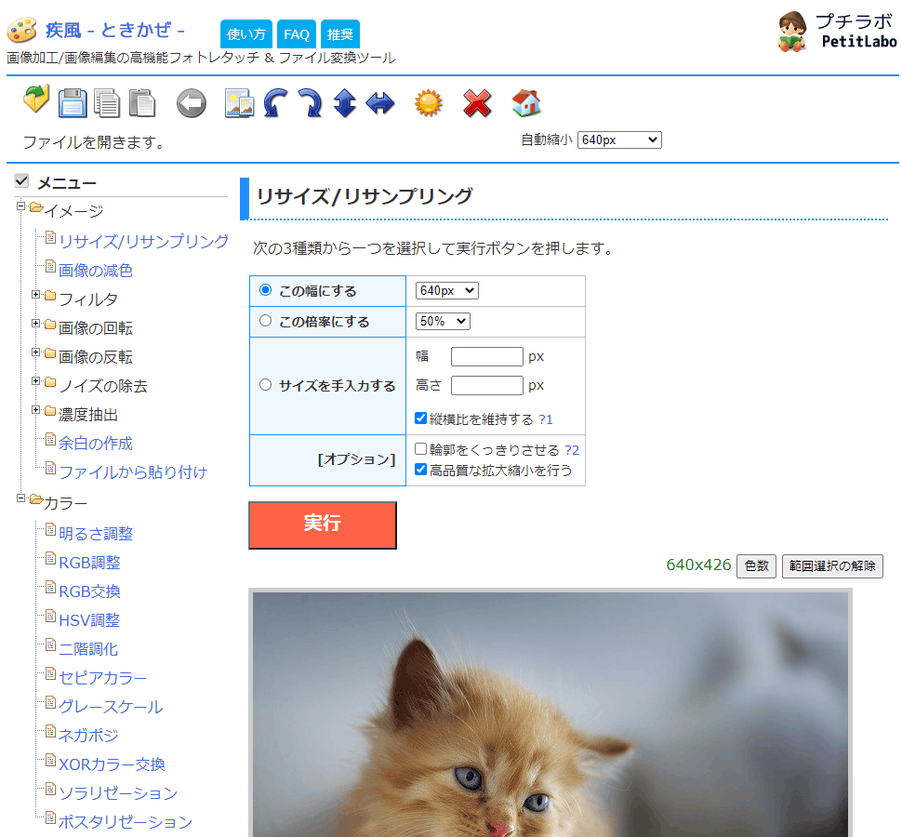Click the red 実行 button
The width and height of the screenshot is (902, 837).
pyautogui.click(x=322, y=525)
